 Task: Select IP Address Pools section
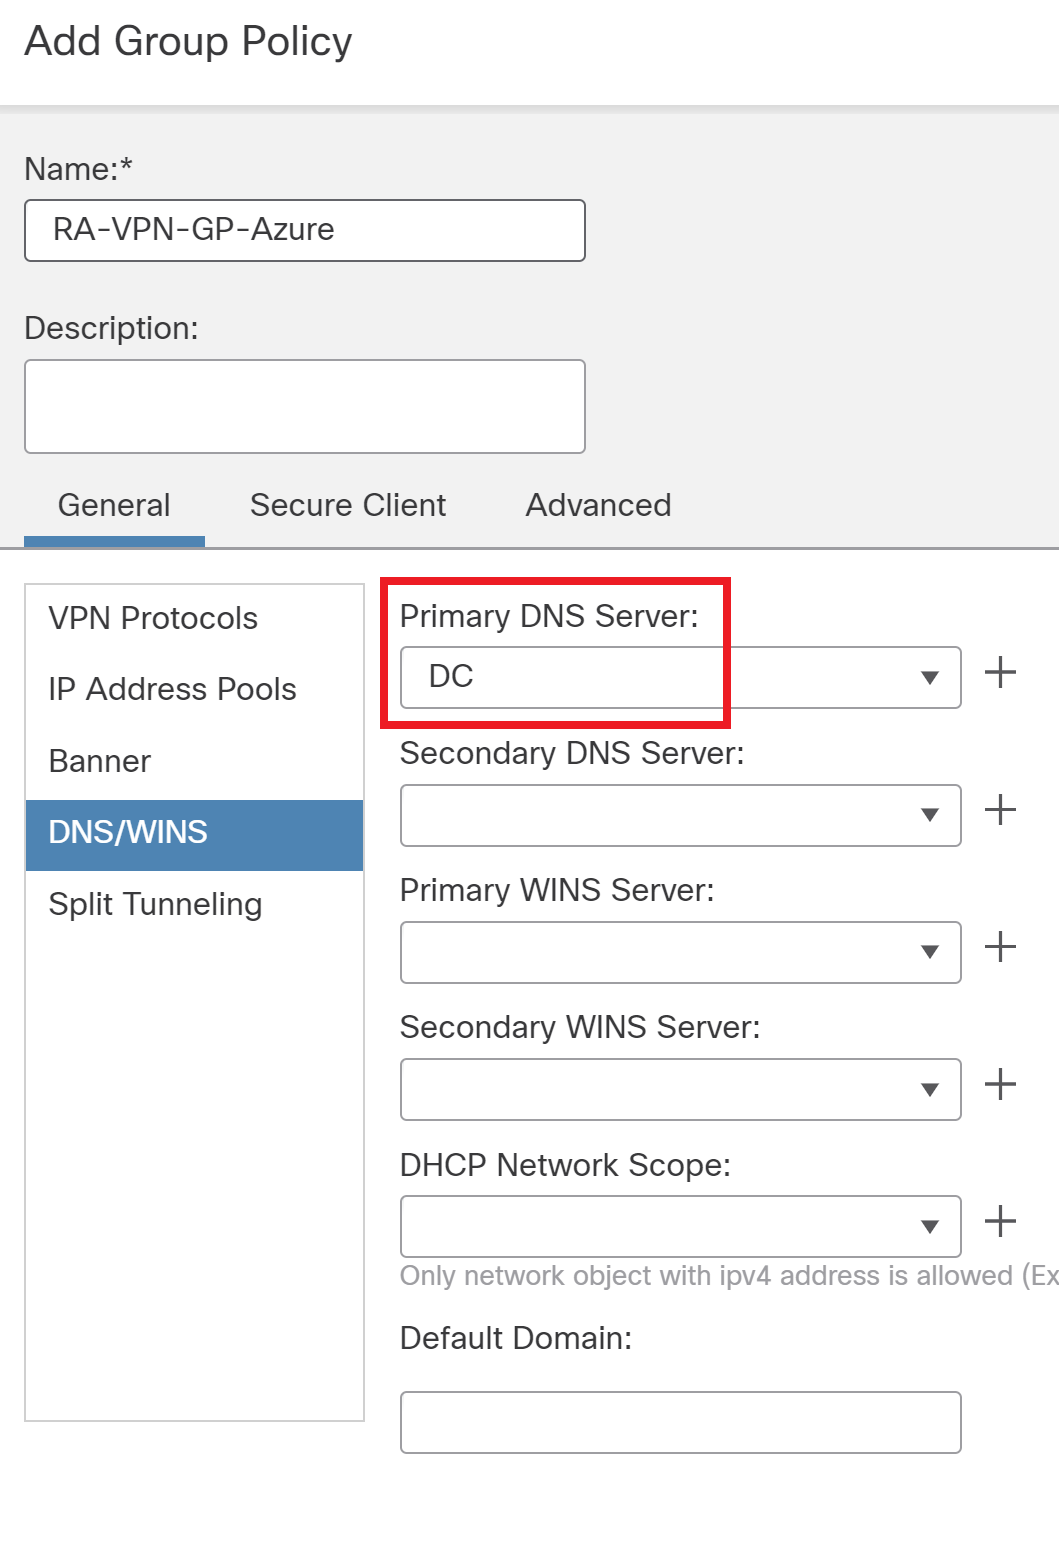pos(172,690)
